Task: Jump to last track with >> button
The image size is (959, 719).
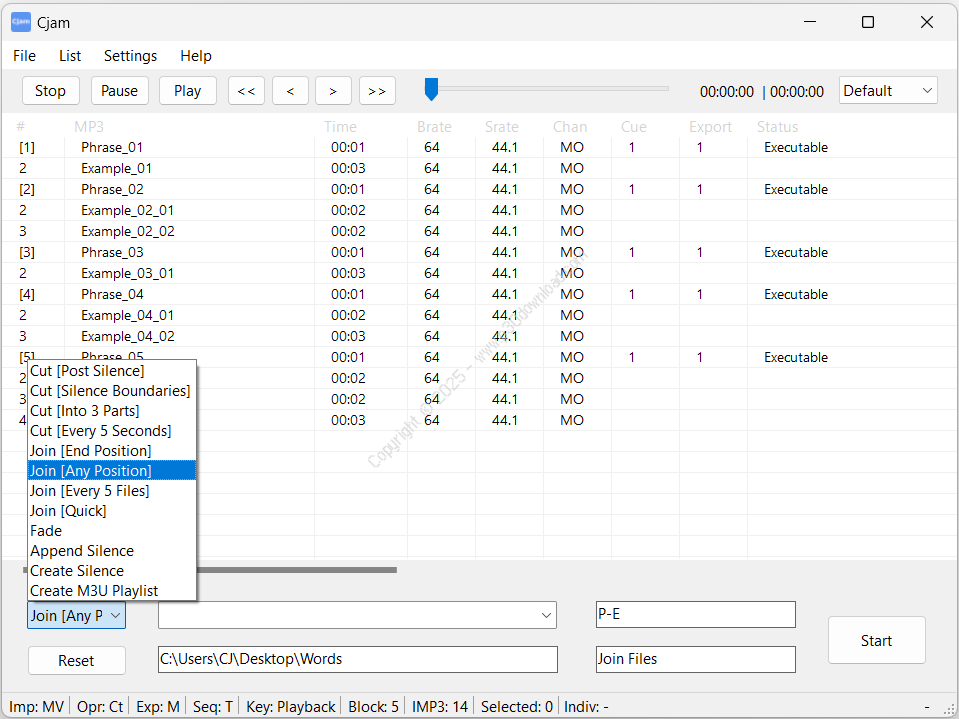Action: (377, 91)
